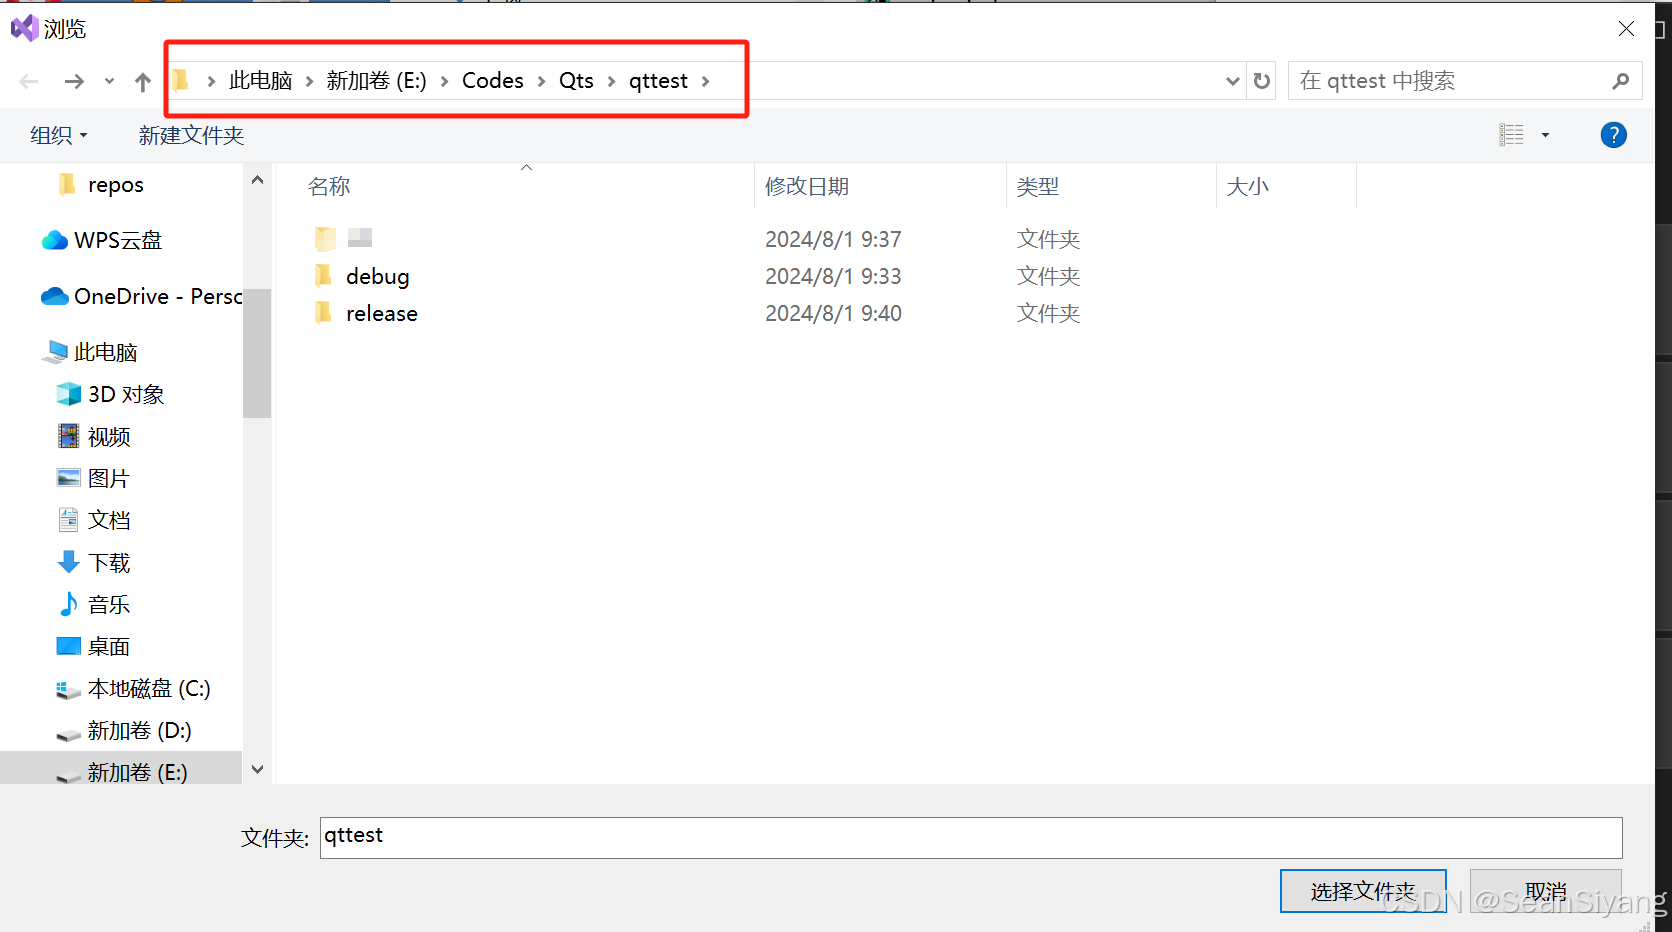Image resolution: width=1672 pixels, height=932 pixels.
Task: Open help via question mark icon
Action: click(x=1613, y=135)
